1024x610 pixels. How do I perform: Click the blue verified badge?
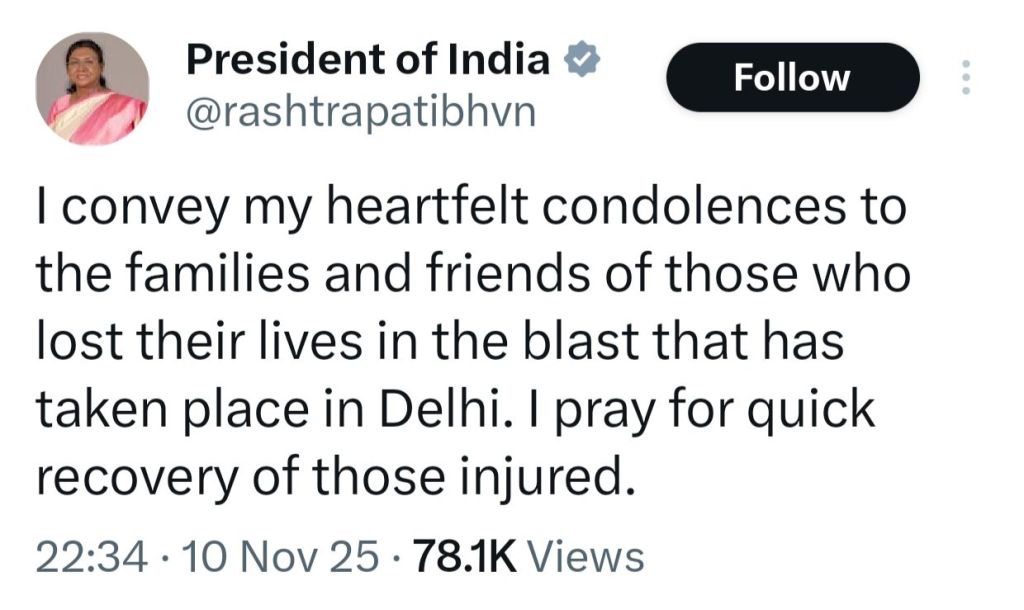tap(580, 63)
